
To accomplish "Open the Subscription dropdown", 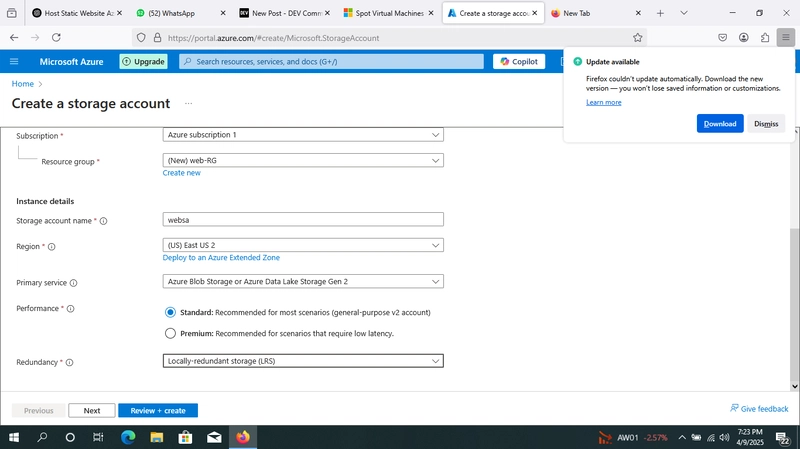I will tap(303, 135).
